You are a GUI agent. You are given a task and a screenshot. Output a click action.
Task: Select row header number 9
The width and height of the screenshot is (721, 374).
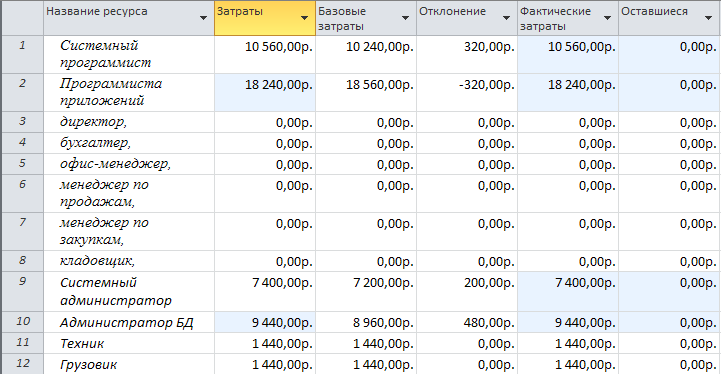(23, 291)
